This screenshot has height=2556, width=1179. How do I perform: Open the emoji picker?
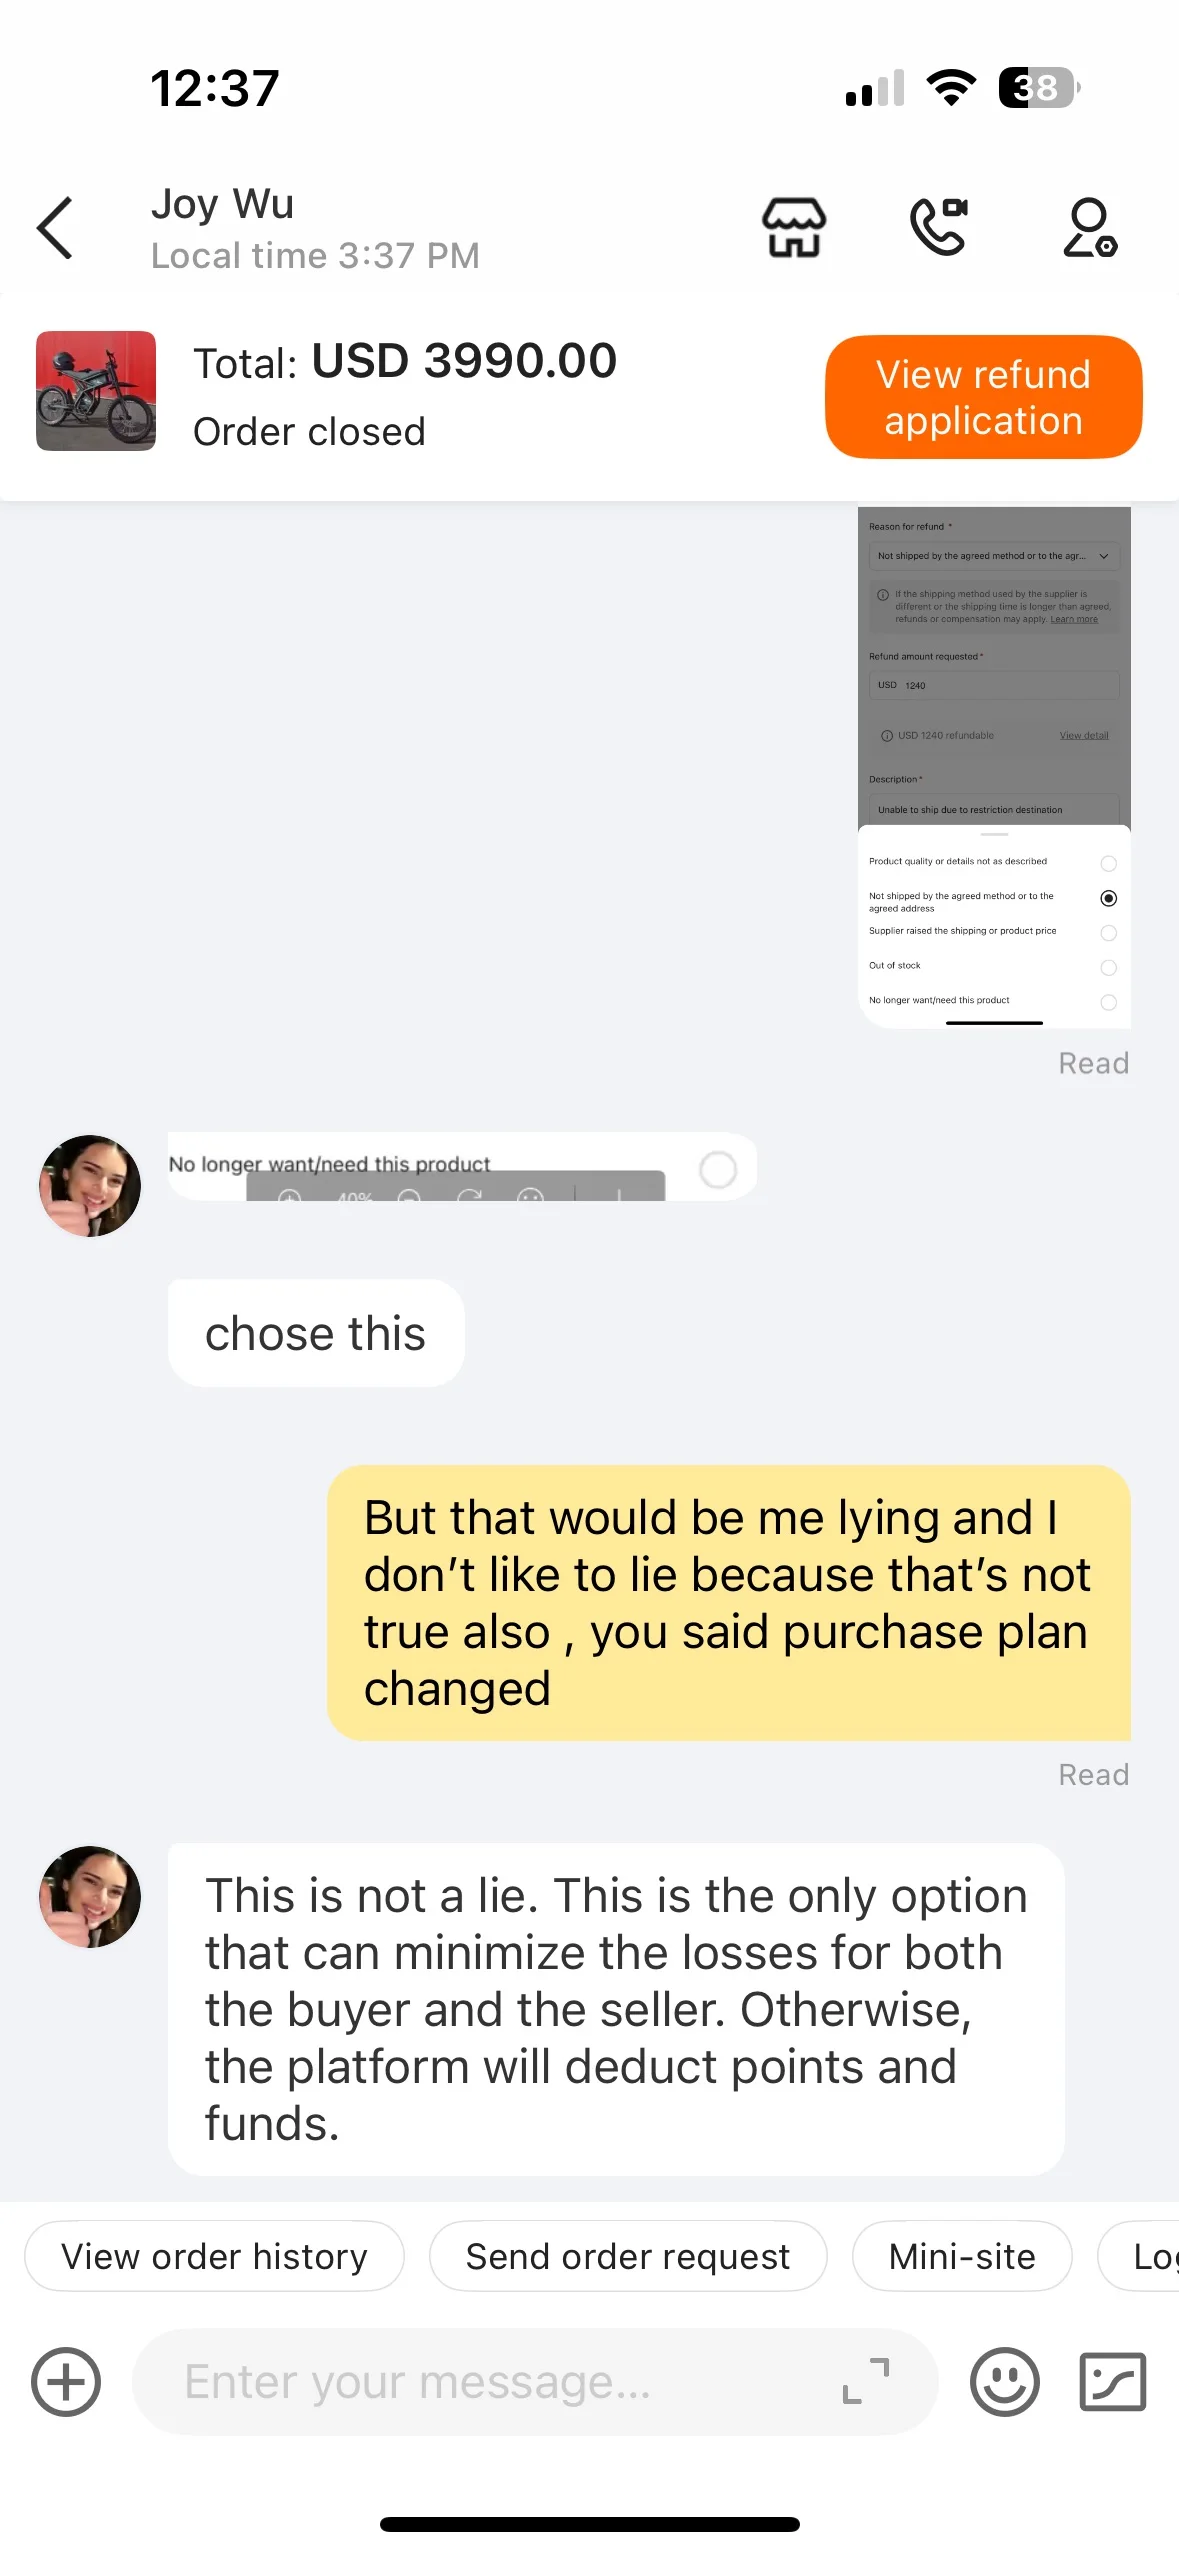pyautogui.click(x=1004, y=2381)
